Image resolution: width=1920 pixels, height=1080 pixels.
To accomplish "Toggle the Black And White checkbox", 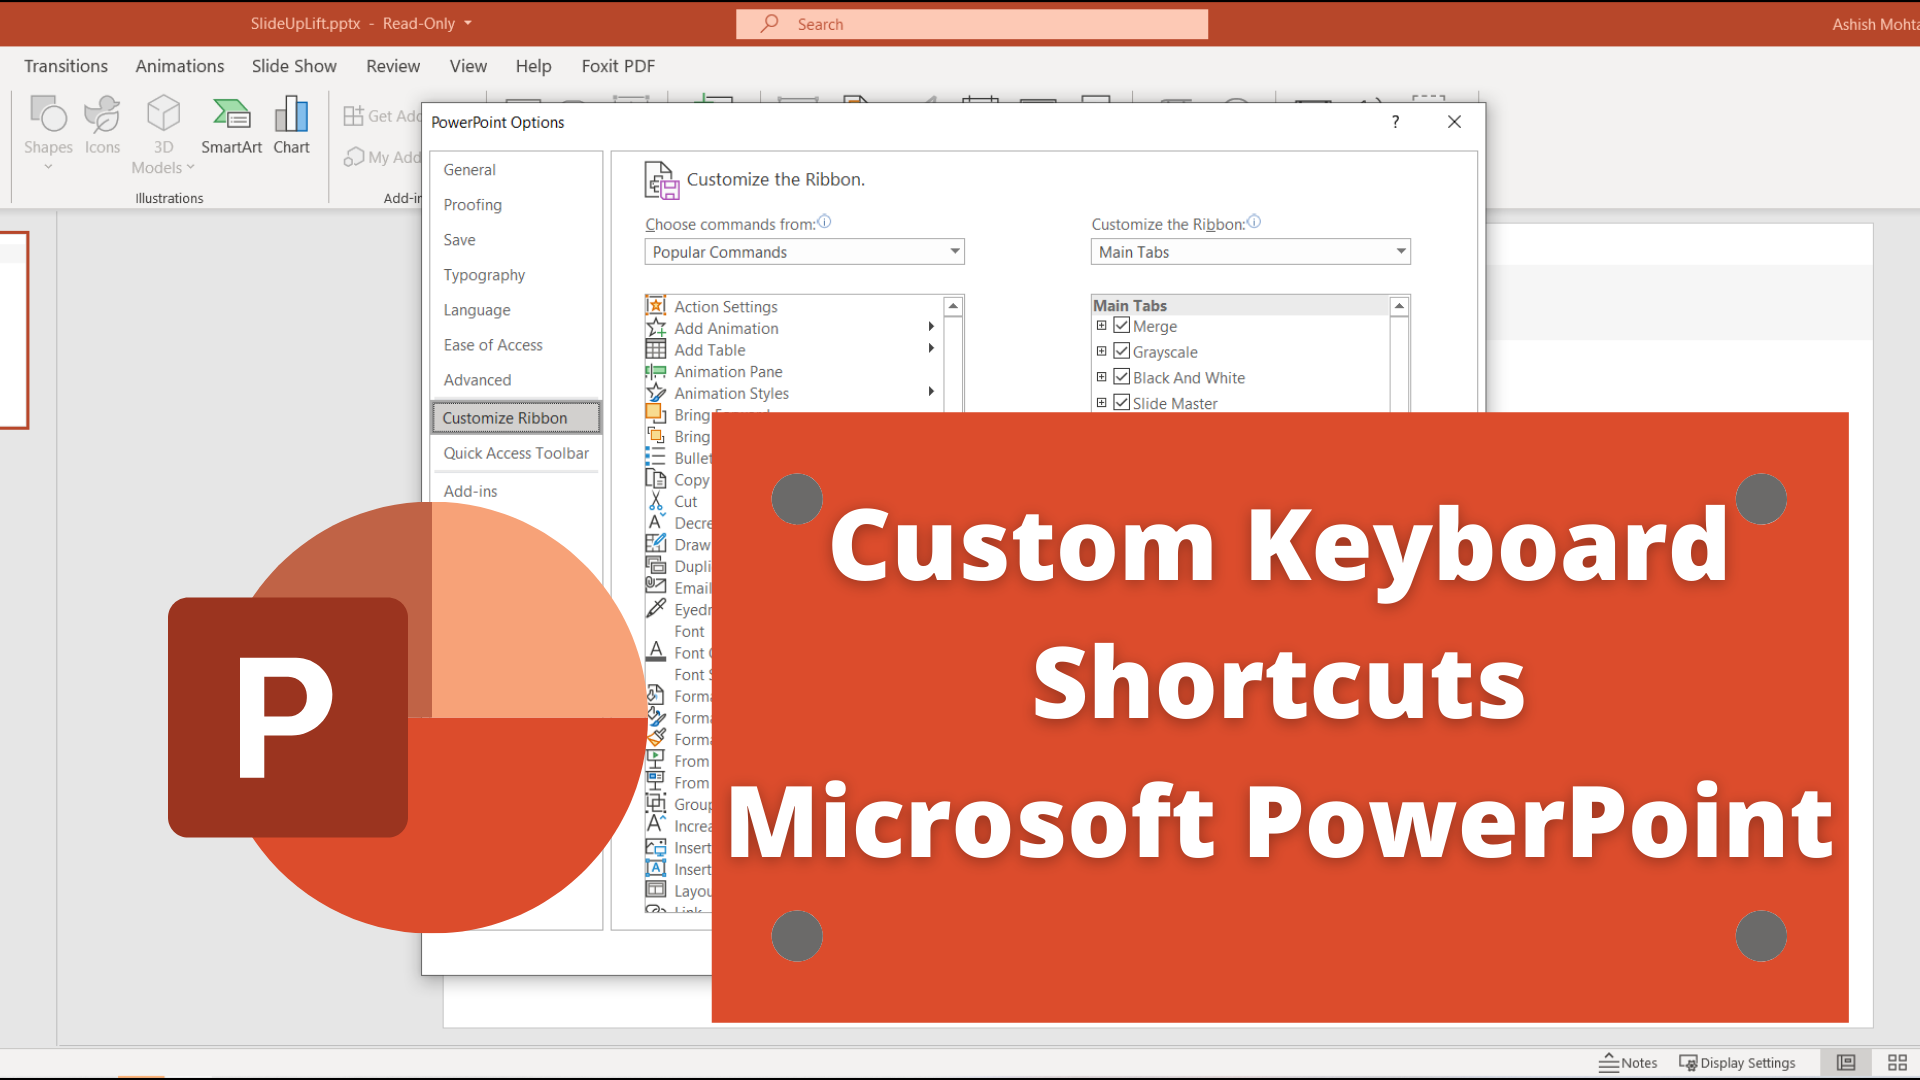I will click(x=1122, y=377).
